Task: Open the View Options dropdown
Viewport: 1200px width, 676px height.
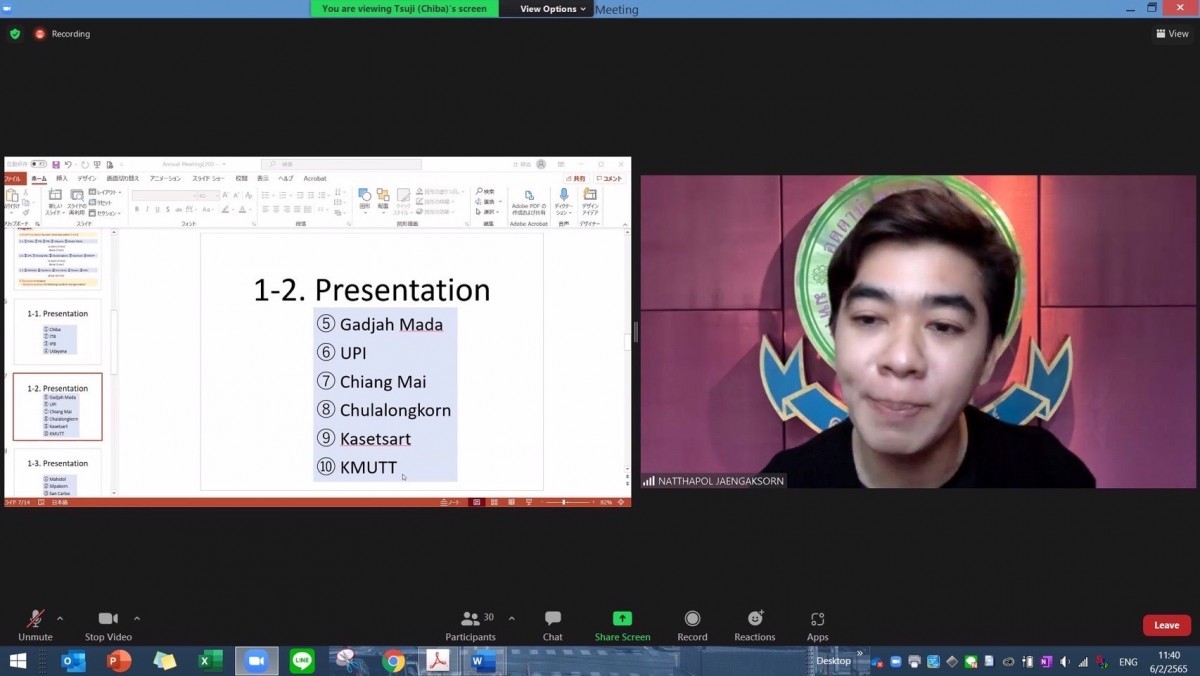Action: pyautogui.click(x=553, y=9)
